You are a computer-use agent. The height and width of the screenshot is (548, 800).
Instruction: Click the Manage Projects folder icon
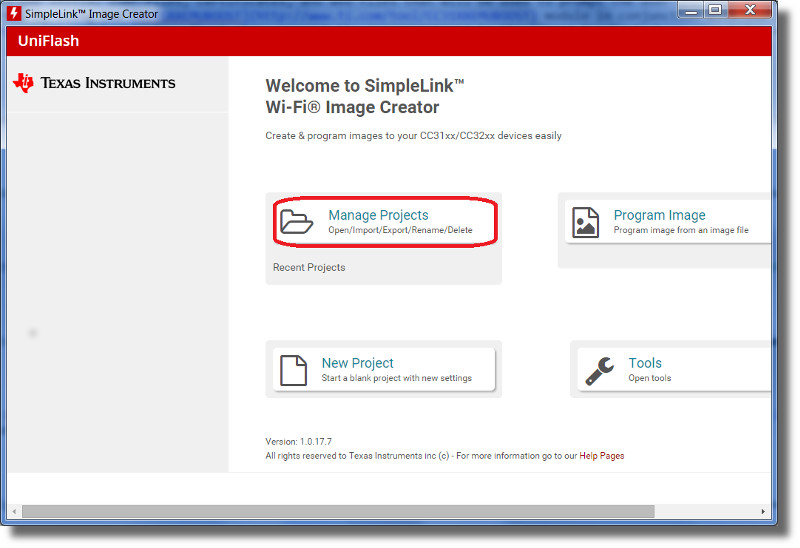click(297, 222)
